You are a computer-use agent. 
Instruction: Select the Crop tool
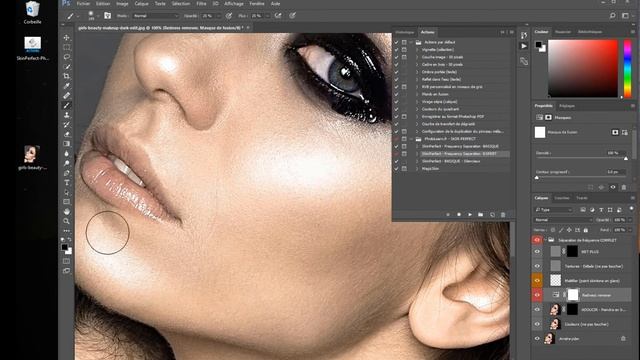coord(67,76)
